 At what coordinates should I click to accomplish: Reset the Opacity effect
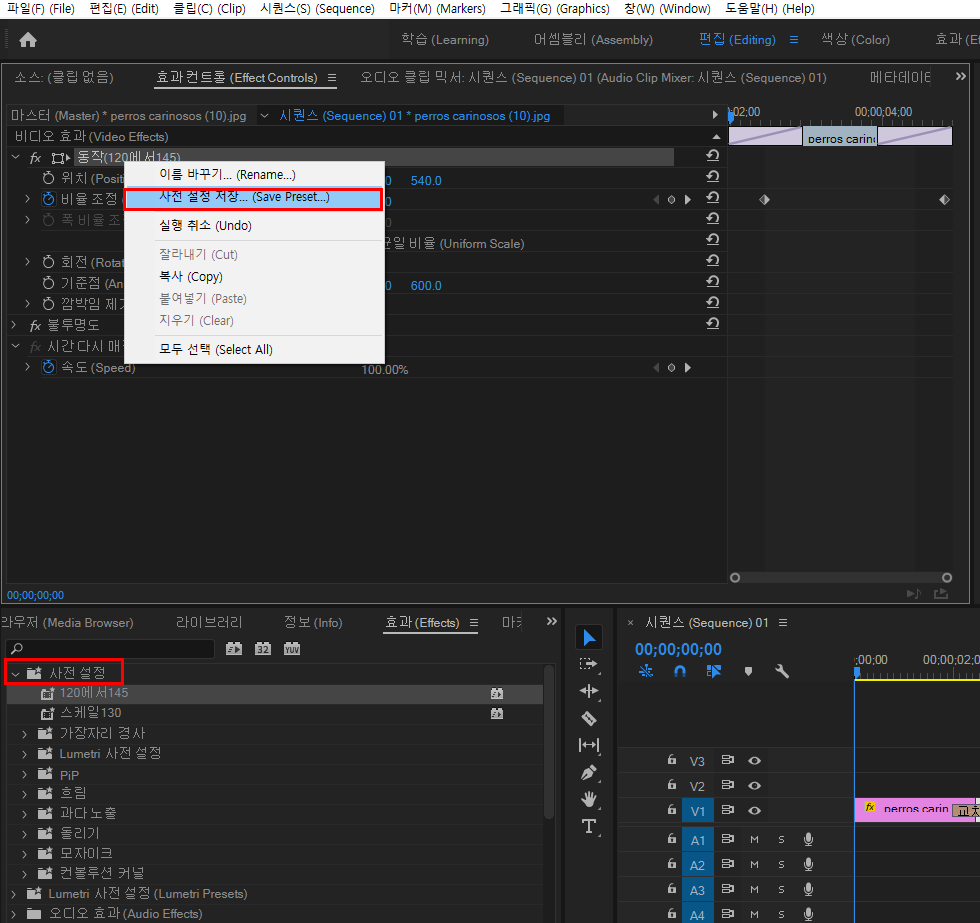(712, 323)
